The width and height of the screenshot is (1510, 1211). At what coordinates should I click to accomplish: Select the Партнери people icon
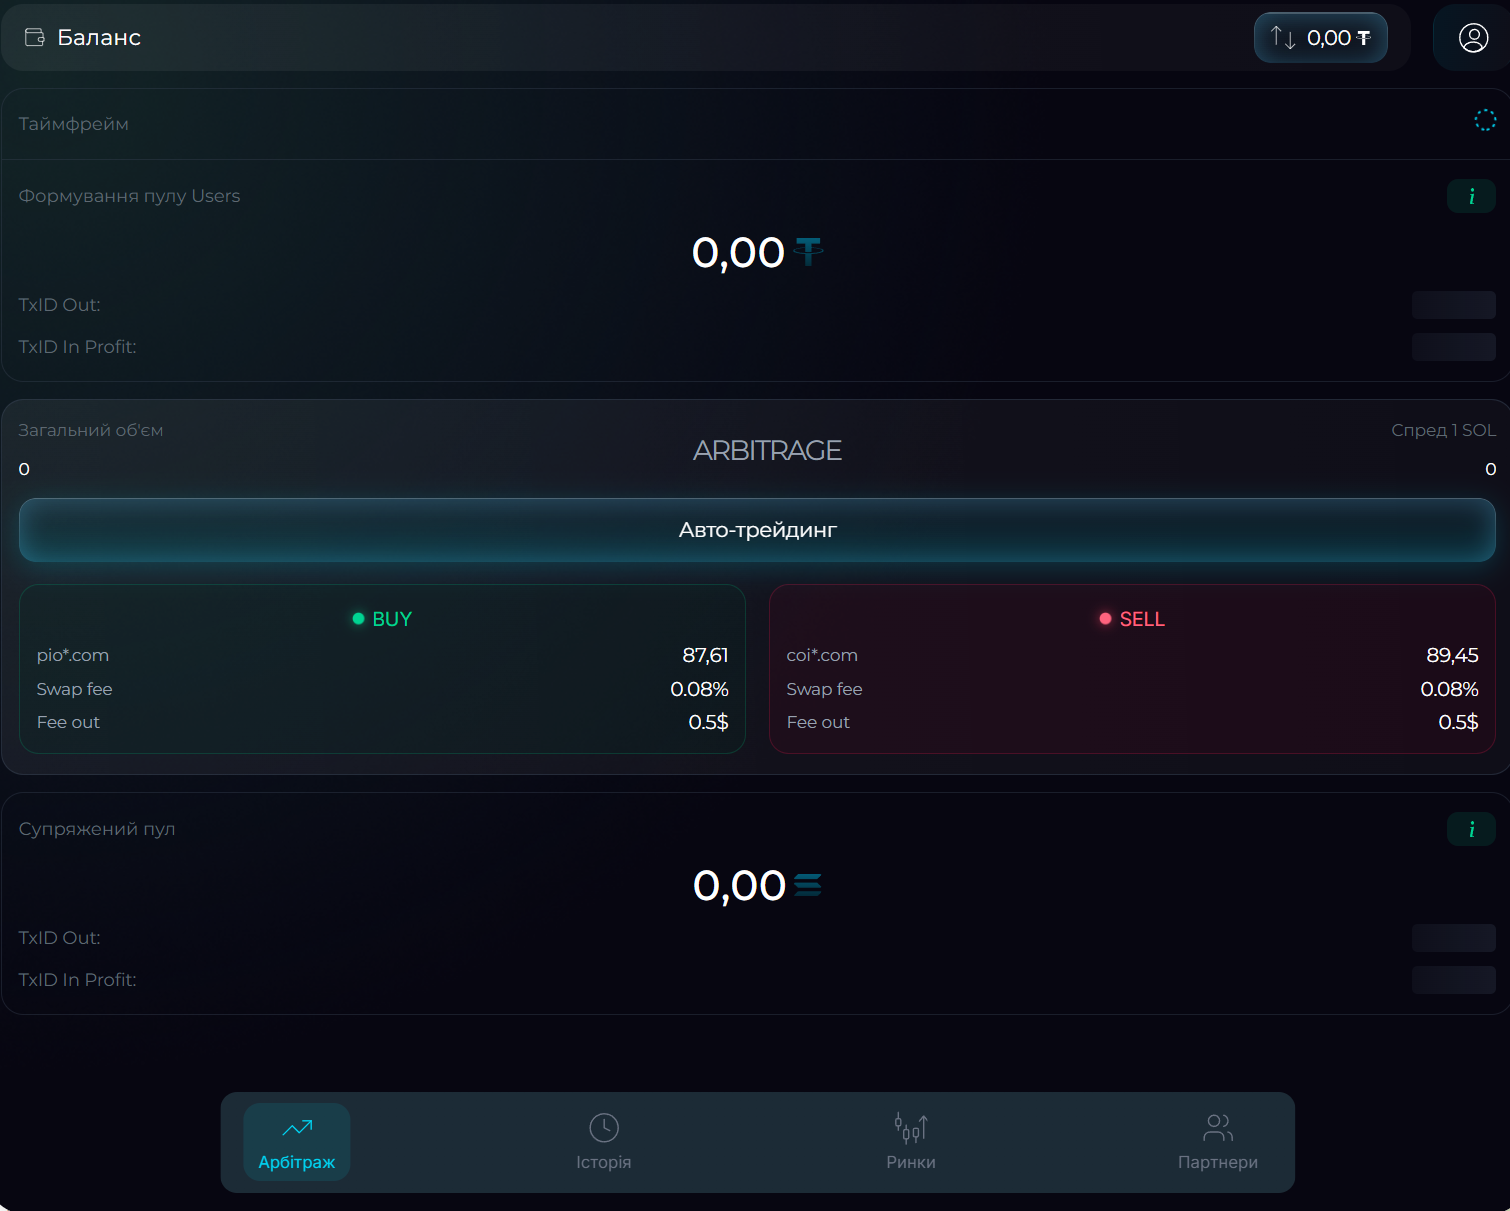coord(1218,1128)
